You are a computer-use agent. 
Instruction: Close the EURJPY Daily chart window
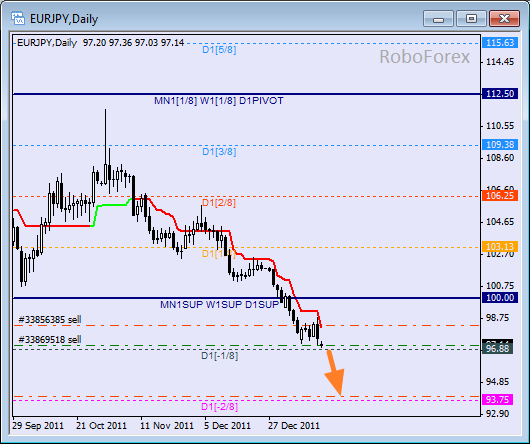(x=504, y=18)
